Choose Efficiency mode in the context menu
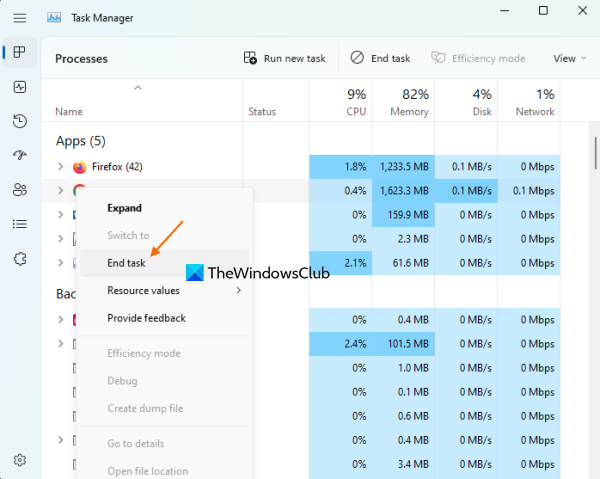Screen dimensions: 600x479 pos(165,353)
